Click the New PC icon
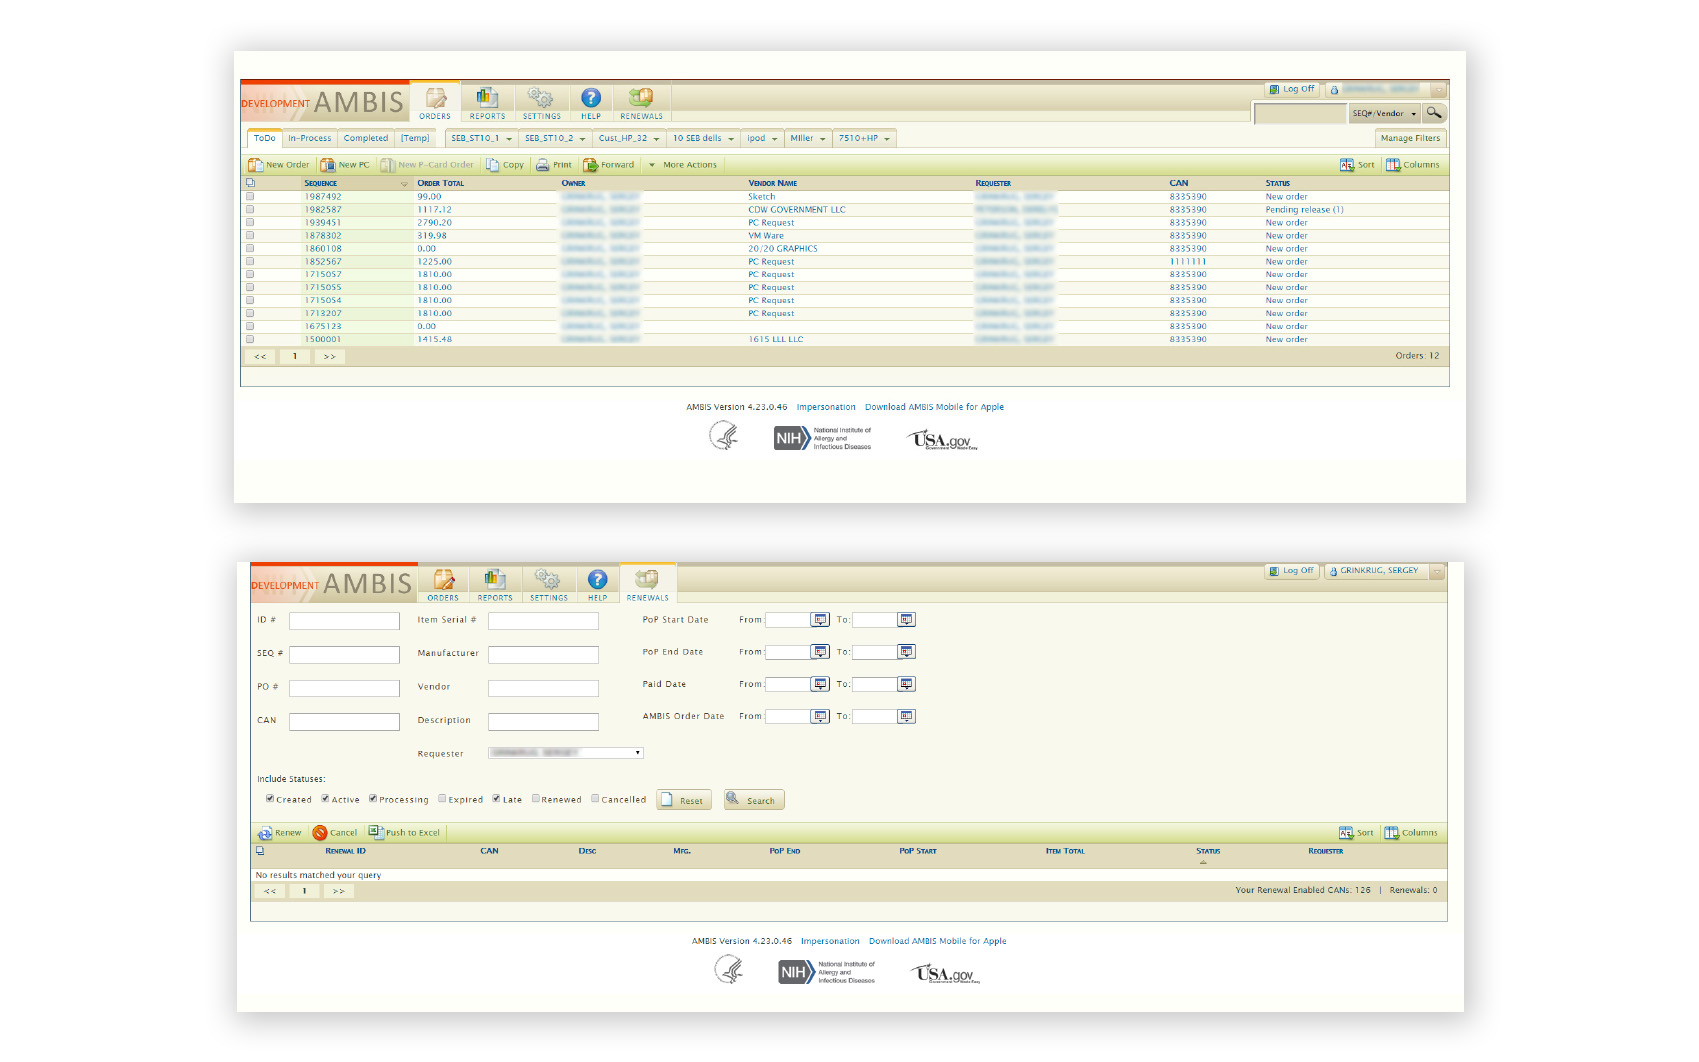This screenshot has height=1062, width=1699. point(328,165)
